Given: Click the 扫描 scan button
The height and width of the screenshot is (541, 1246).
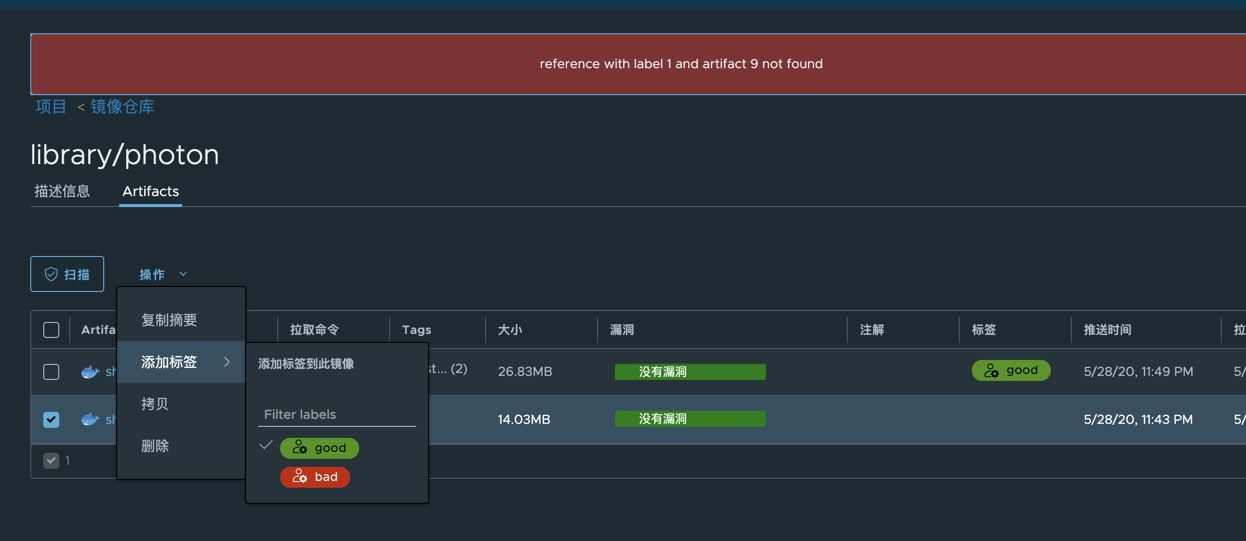Looking at the screenshot, I should [x=67, y=274].
